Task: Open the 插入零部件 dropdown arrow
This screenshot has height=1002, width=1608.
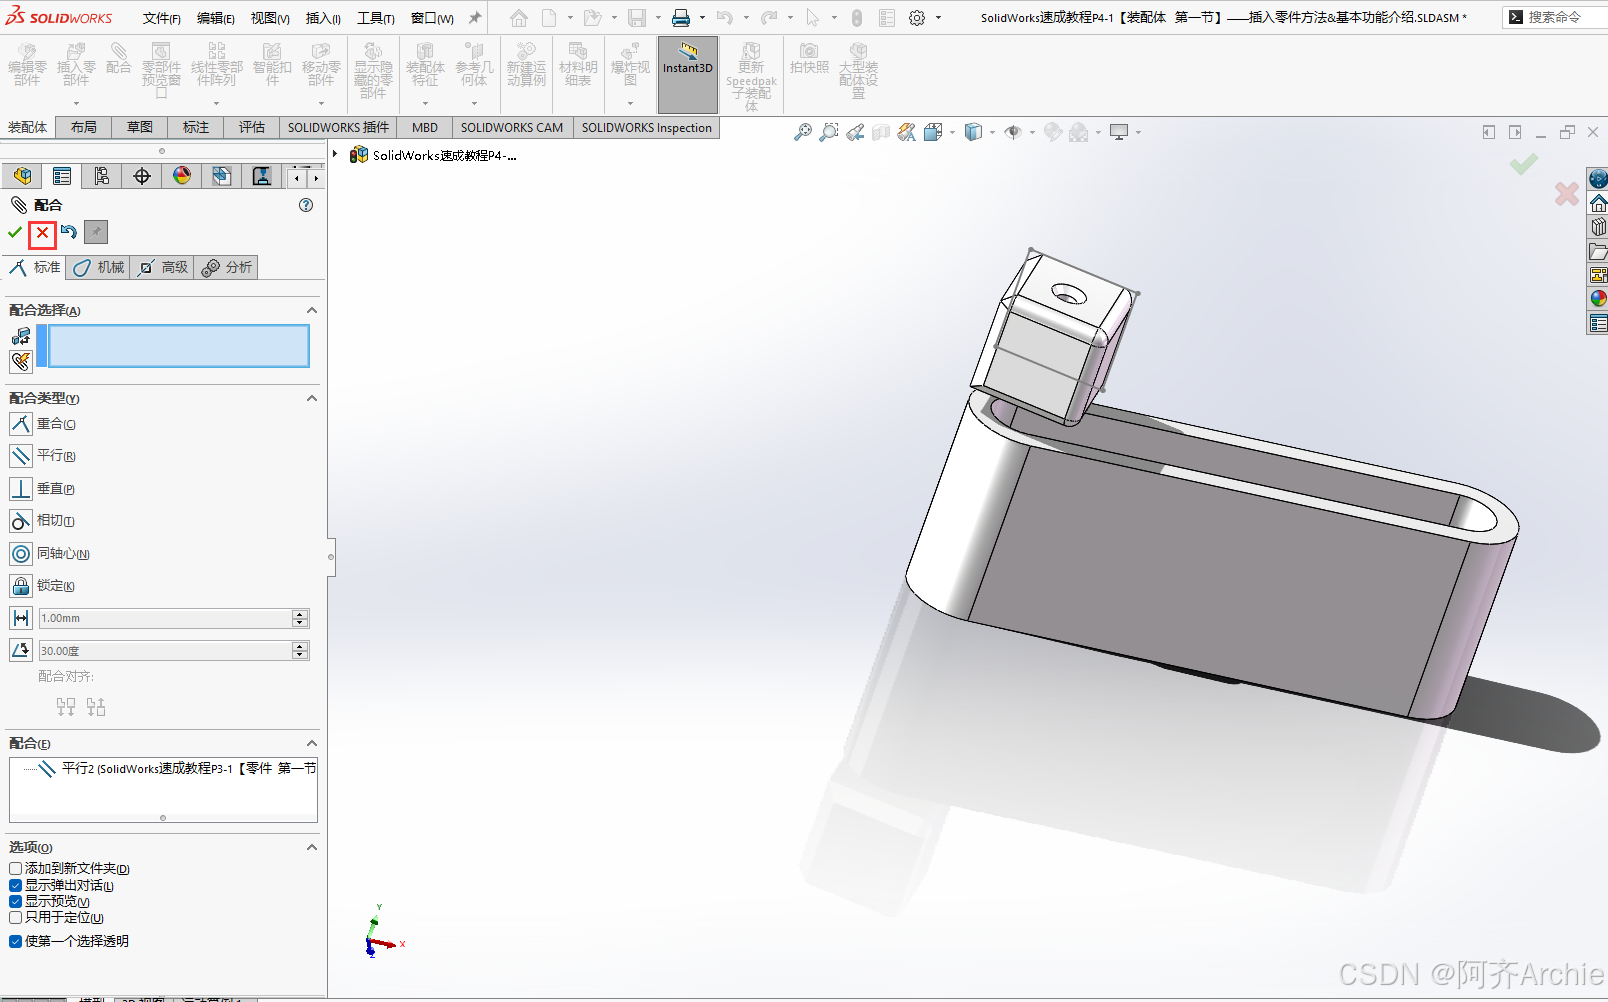Action: point(76,103)
